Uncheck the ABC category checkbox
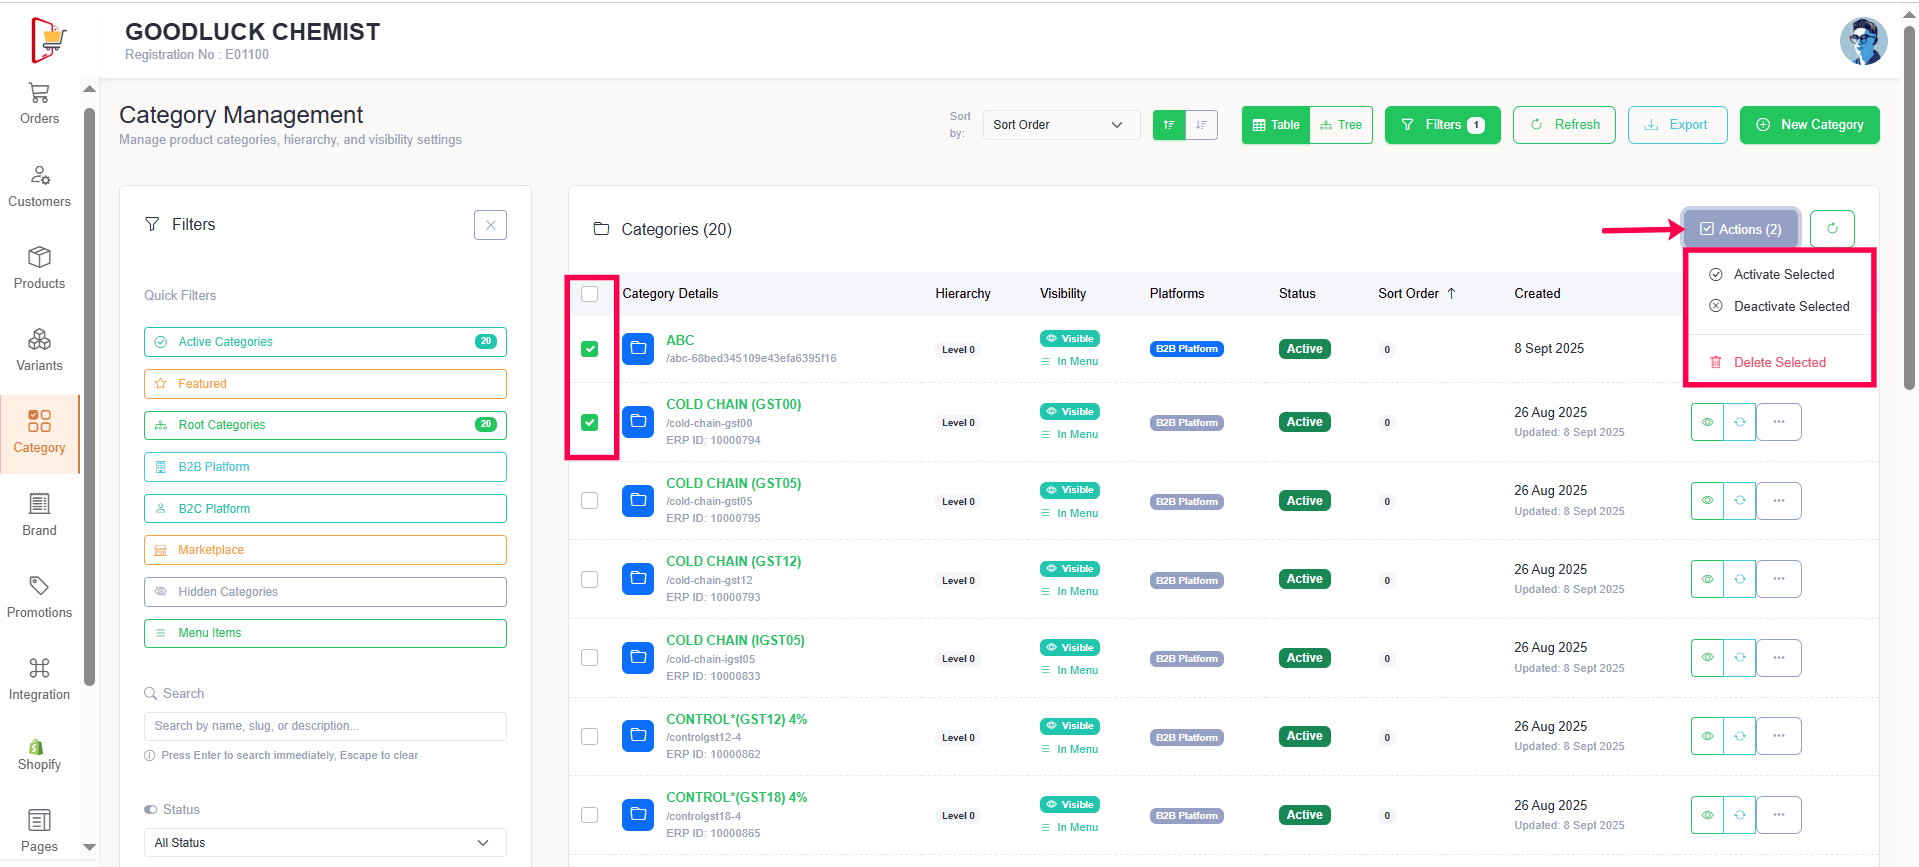1919x867 pixels. pyautogui.click(x=590, y=349)
